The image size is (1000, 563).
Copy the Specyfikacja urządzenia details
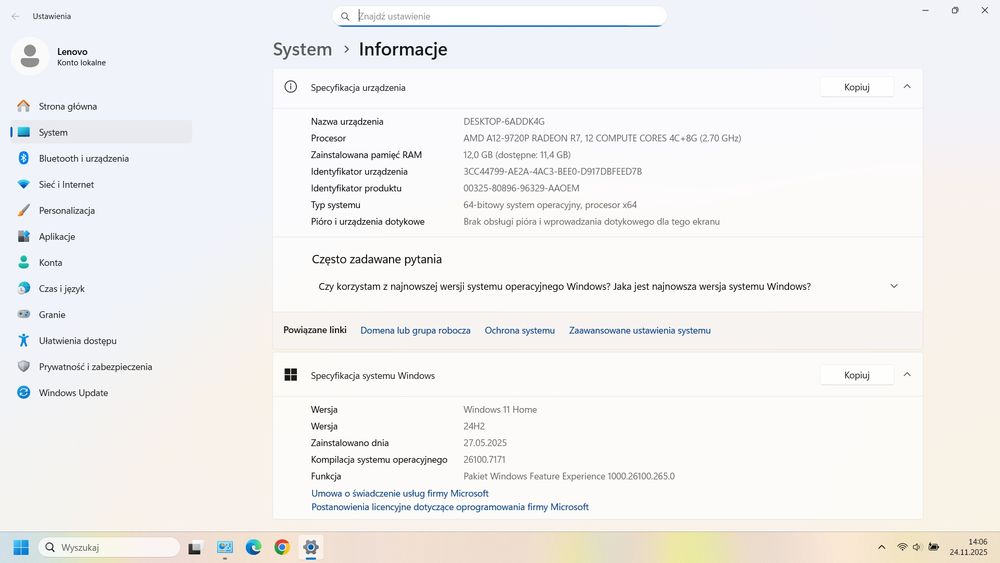857,87
